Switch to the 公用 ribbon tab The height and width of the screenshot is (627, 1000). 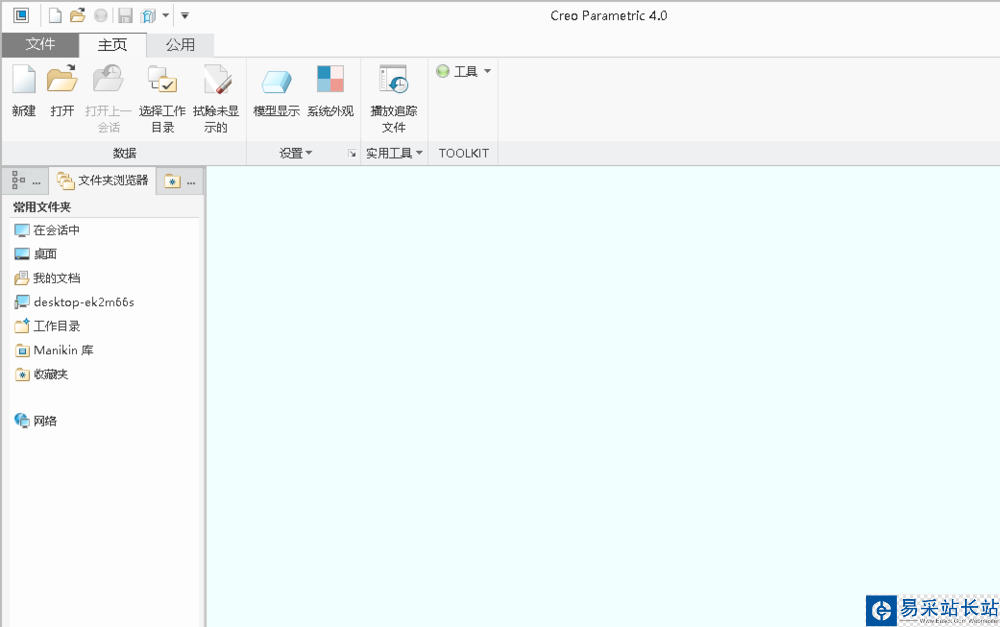click(x=180, y=45)
